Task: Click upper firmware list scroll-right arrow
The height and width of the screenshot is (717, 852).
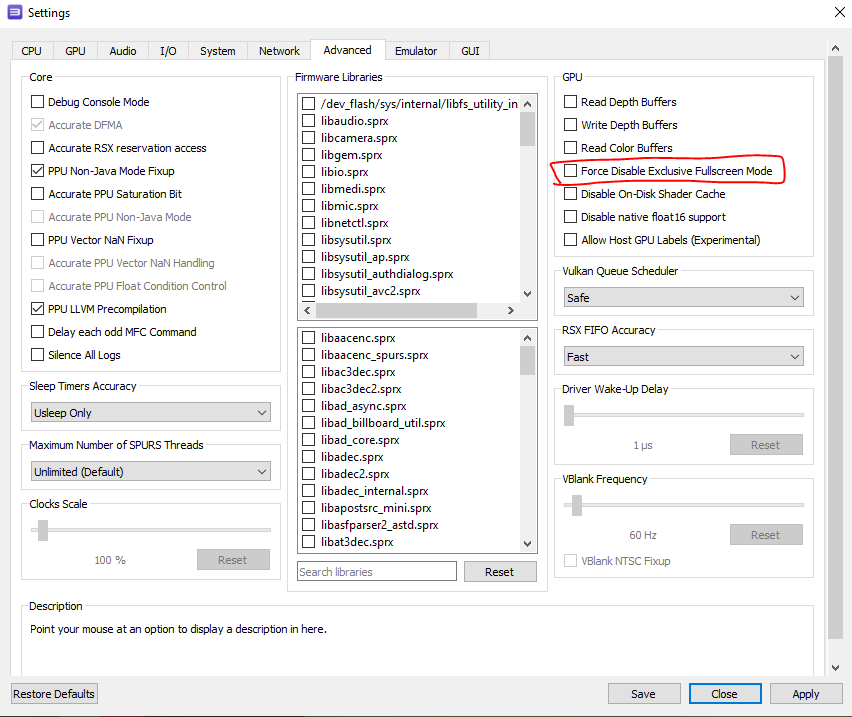Action: click(511, 311)
